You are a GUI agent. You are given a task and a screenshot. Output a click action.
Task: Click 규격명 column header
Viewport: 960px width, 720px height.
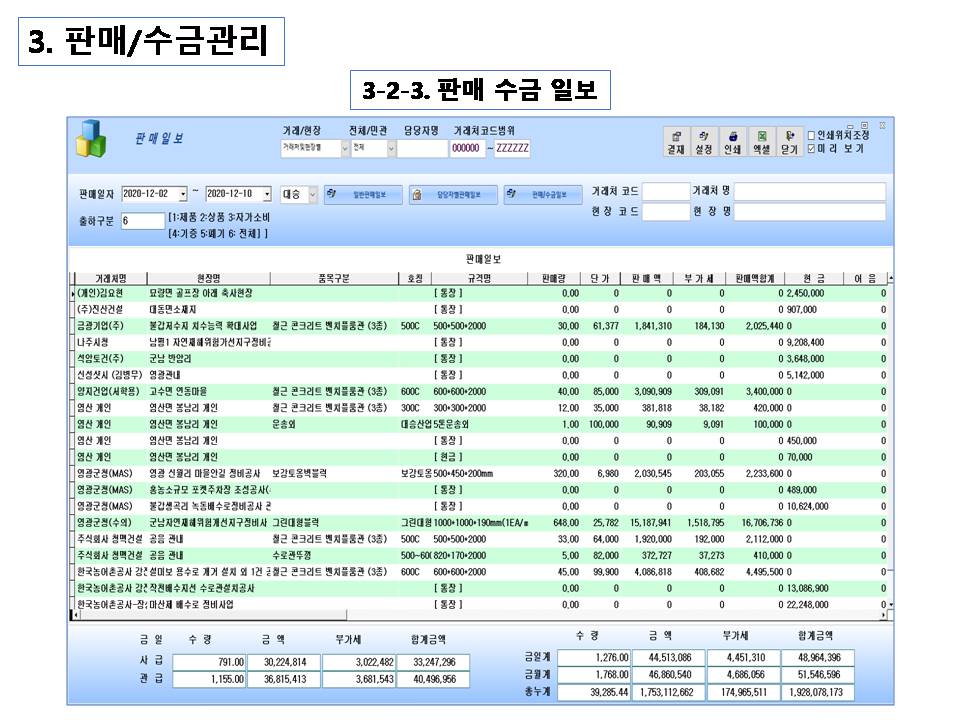(x=479, y=279)
